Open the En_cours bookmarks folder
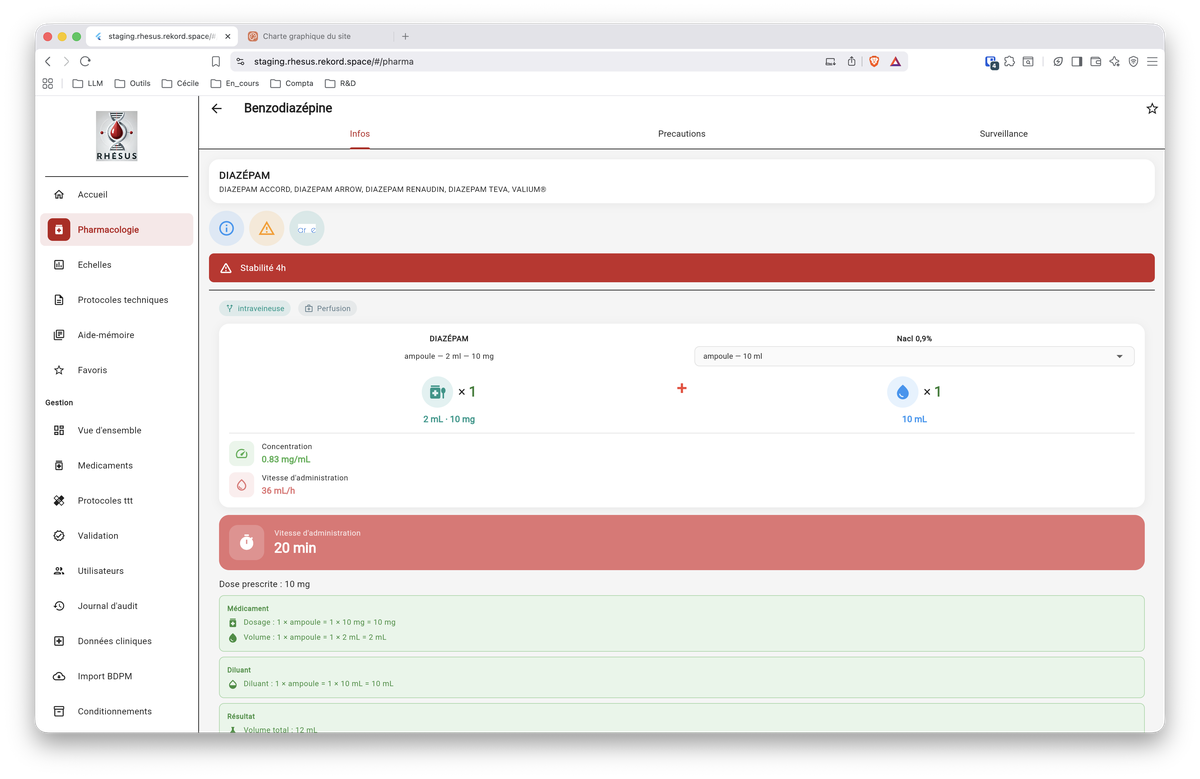This screenshot has height=779, width=1200. [x=234, y=83]
